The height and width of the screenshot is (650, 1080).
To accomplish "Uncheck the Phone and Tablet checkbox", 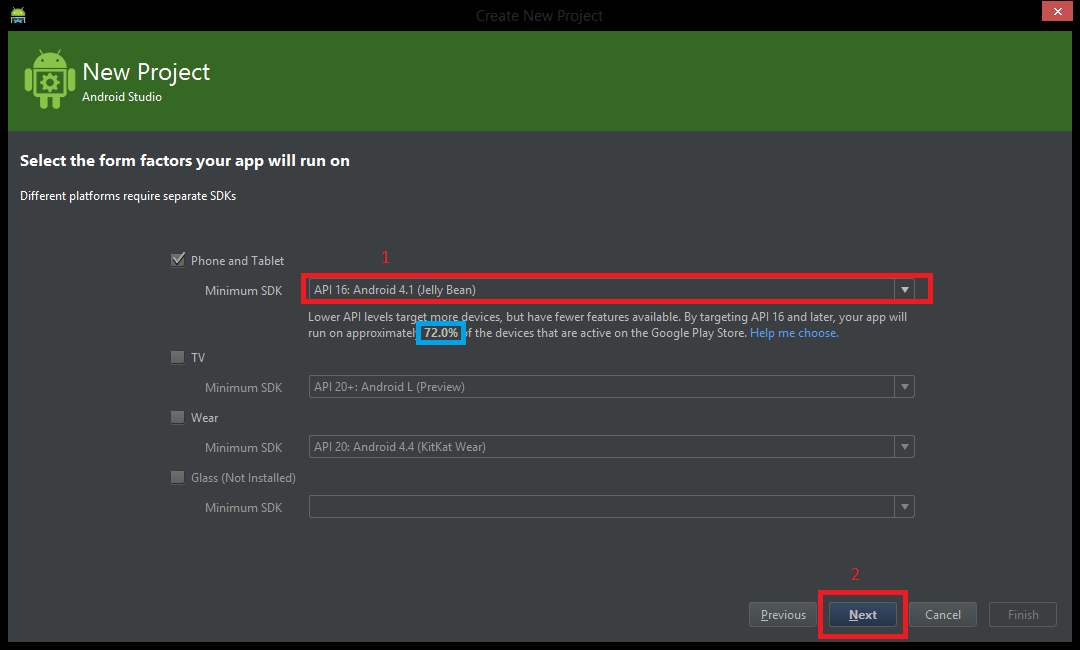I will pyautogui.click(x=177, y=260).
